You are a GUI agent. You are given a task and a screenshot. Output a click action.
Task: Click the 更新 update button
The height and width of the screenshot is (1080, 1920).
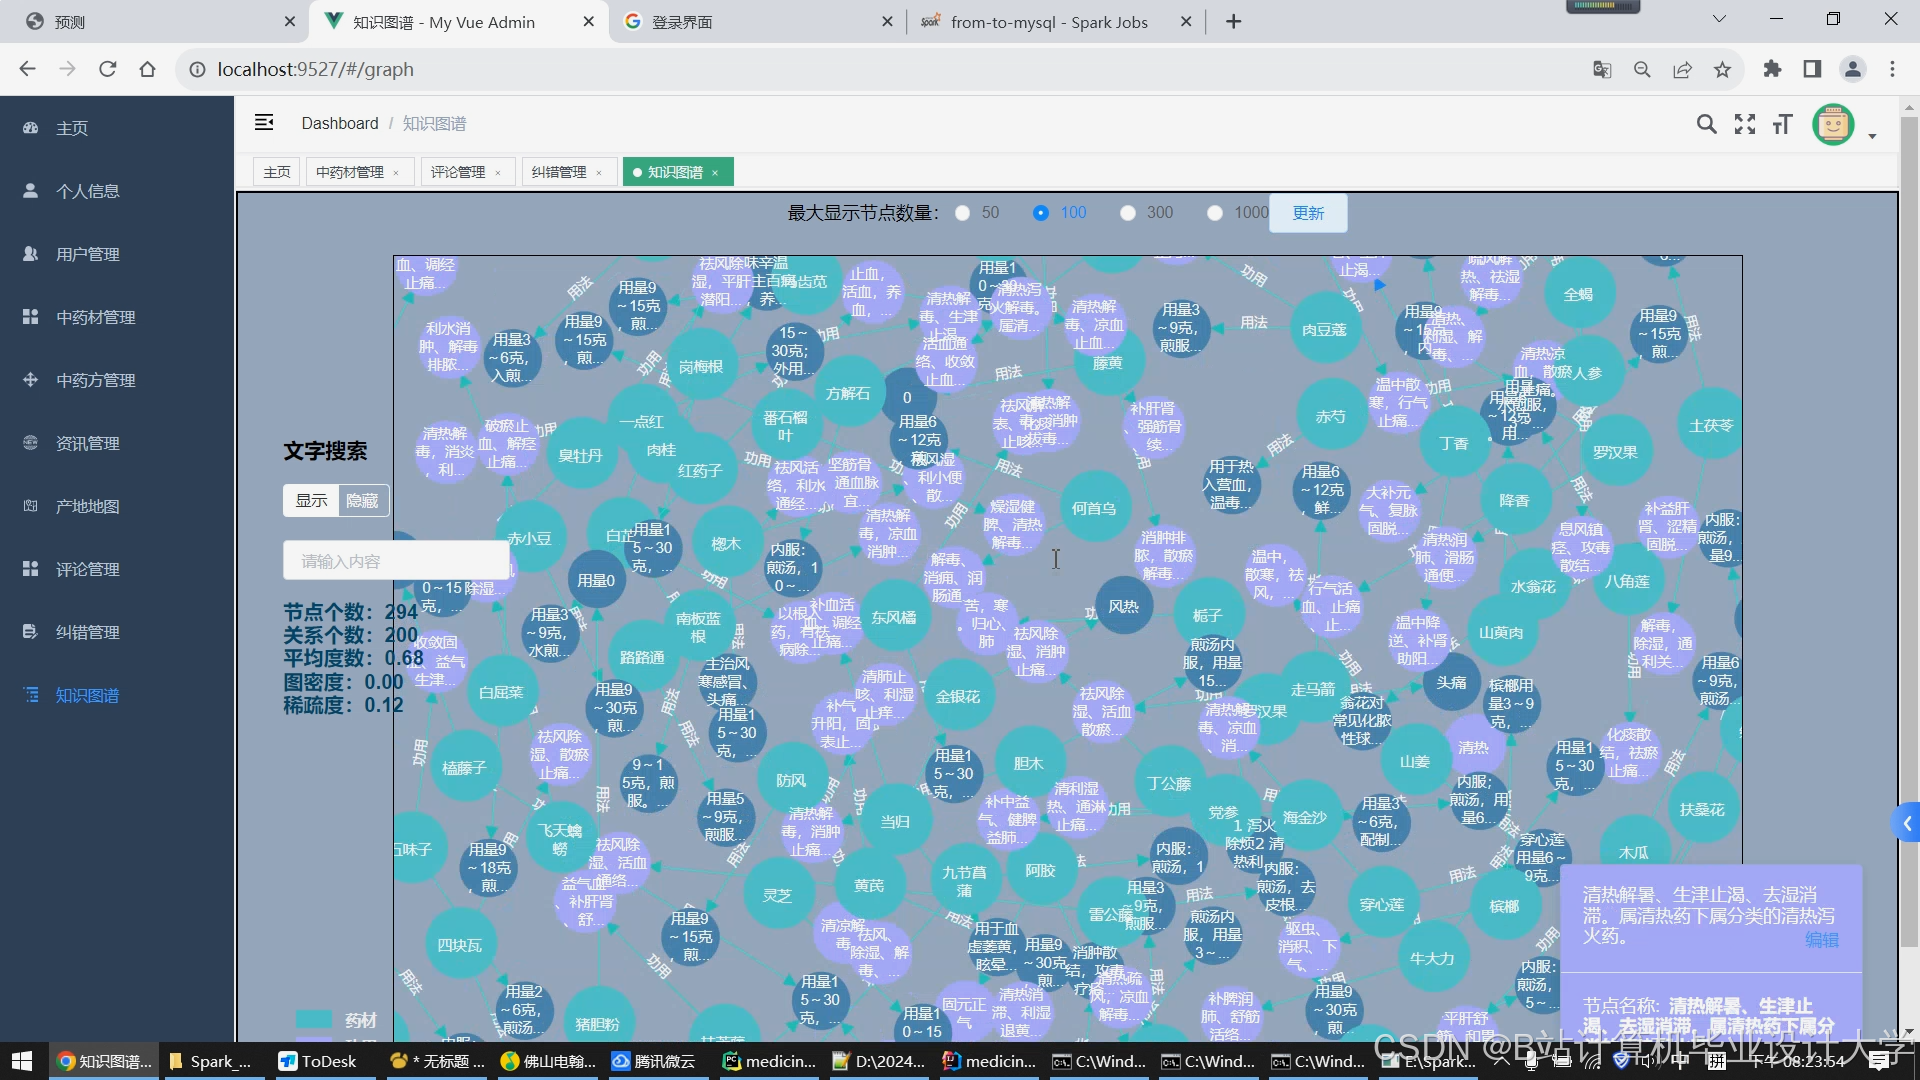click(1308, 213)
